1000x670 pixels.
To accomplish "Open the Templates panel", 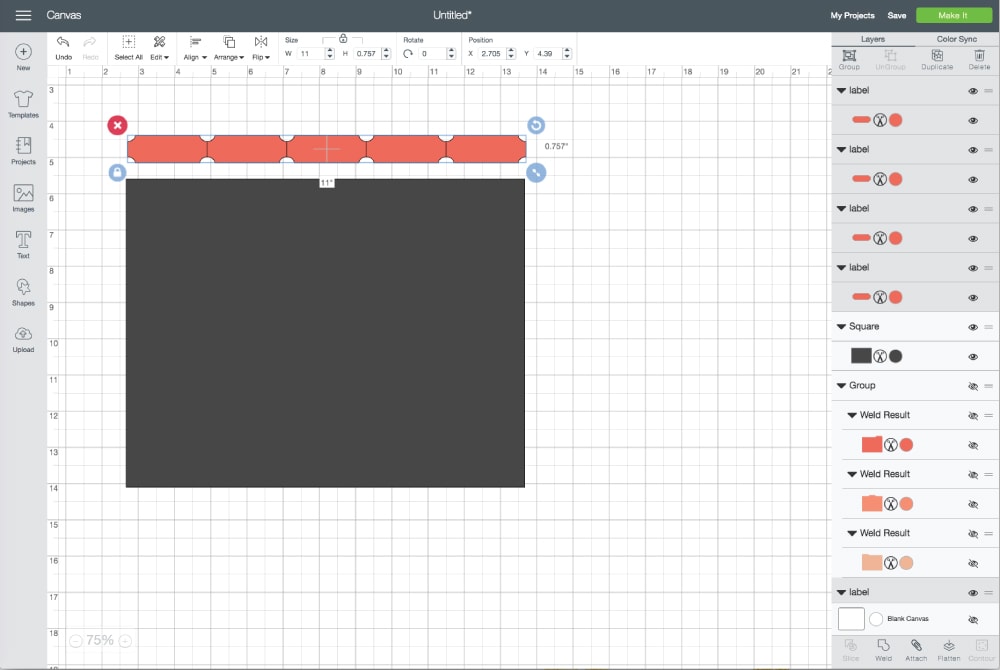I will [23, 102].
